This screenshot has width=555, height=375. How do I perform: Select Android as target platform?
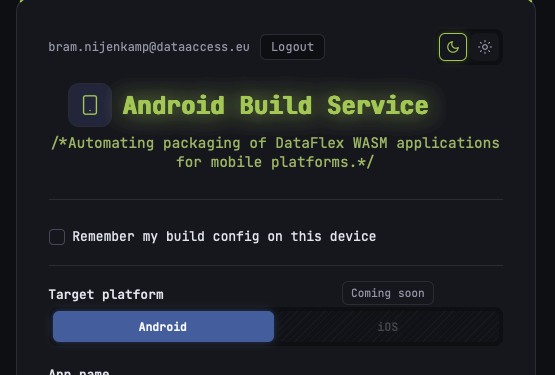tap(163, 326)
